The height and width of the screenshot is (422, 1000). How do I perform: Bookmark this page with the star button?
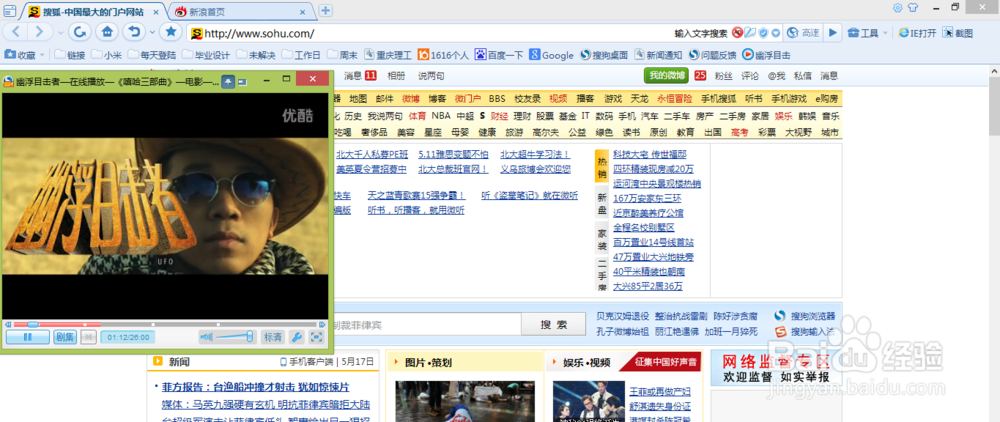point(170,32)
